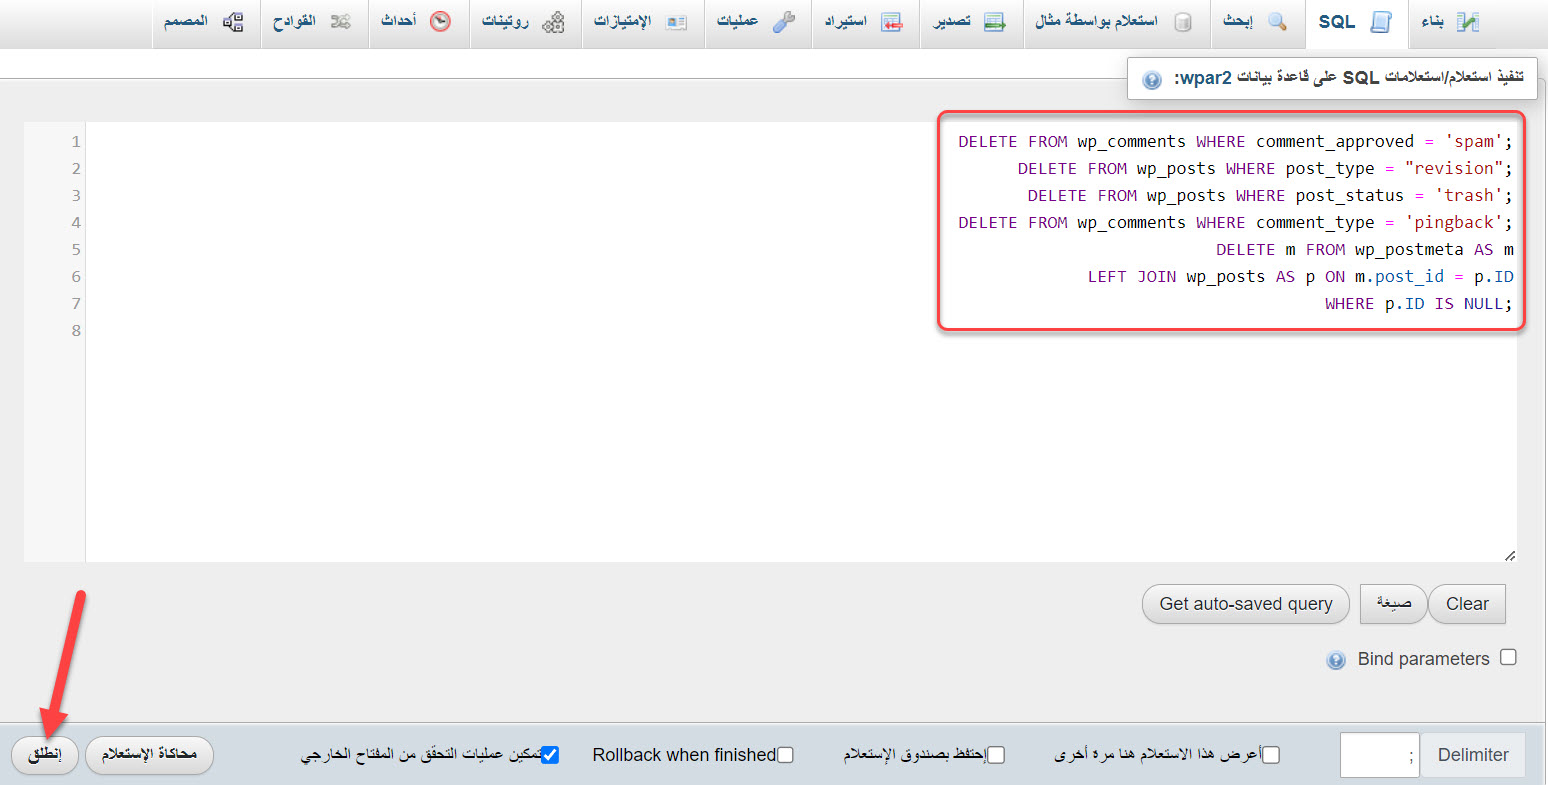Viewport: 1548px width, 785px height.
Task: Enable the Bind parameters checkbox
Action: 1508,657
